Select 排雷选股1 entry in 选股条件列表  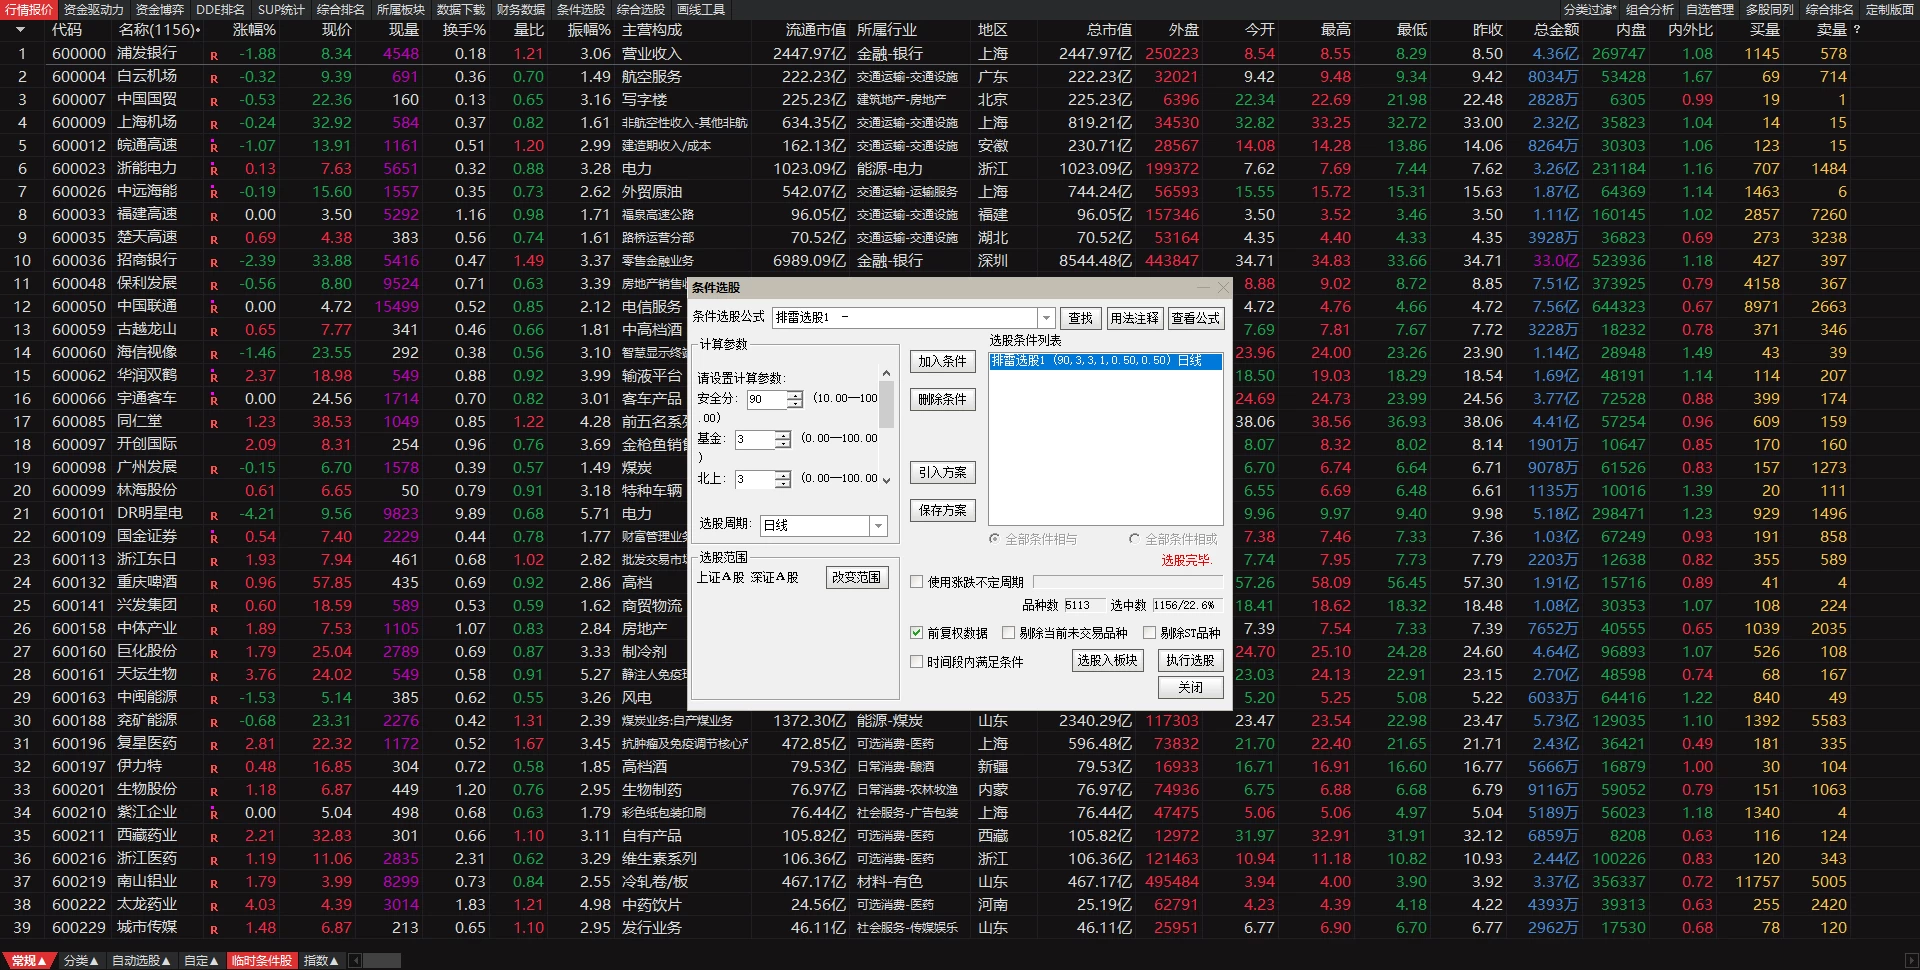(x=1105, y=361)
